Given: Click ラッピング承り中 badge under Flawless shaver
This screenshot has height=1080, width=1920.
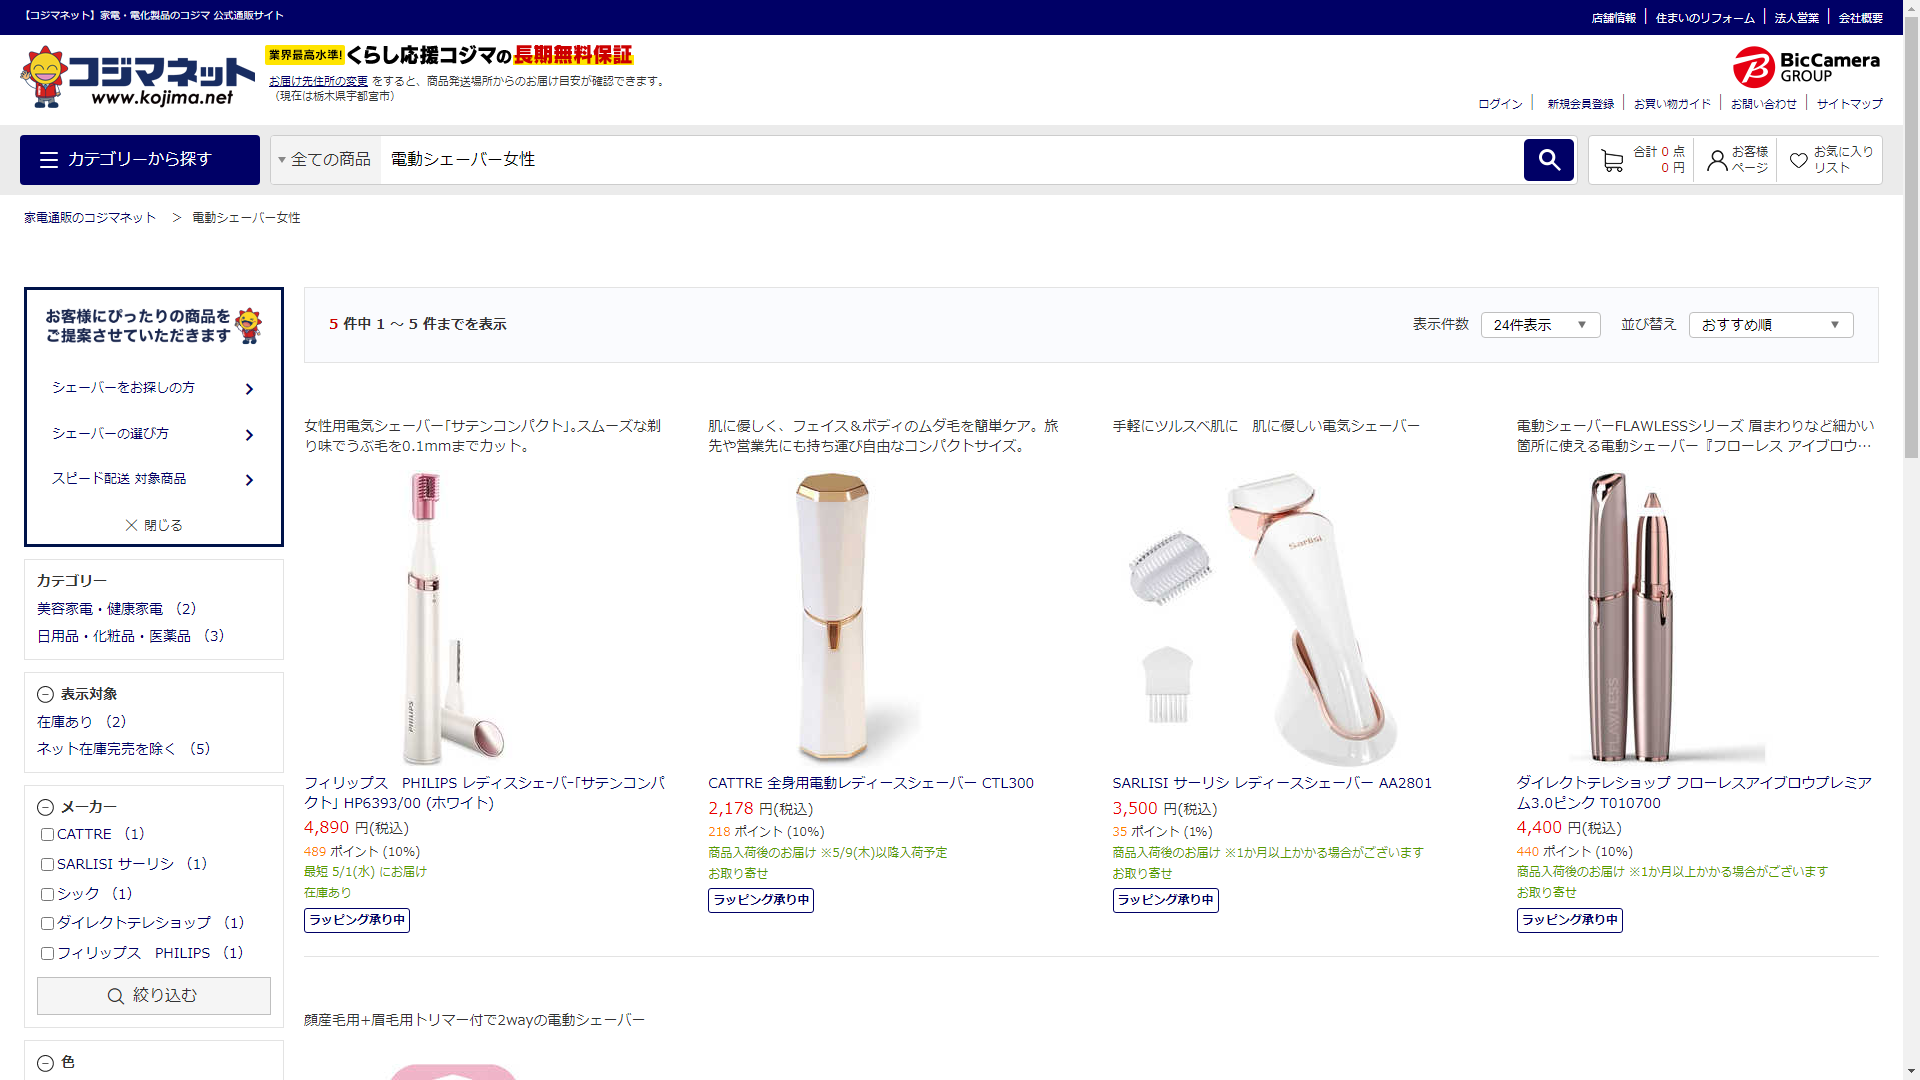Looking at the screenshot, I should (x=1570, y=920).
